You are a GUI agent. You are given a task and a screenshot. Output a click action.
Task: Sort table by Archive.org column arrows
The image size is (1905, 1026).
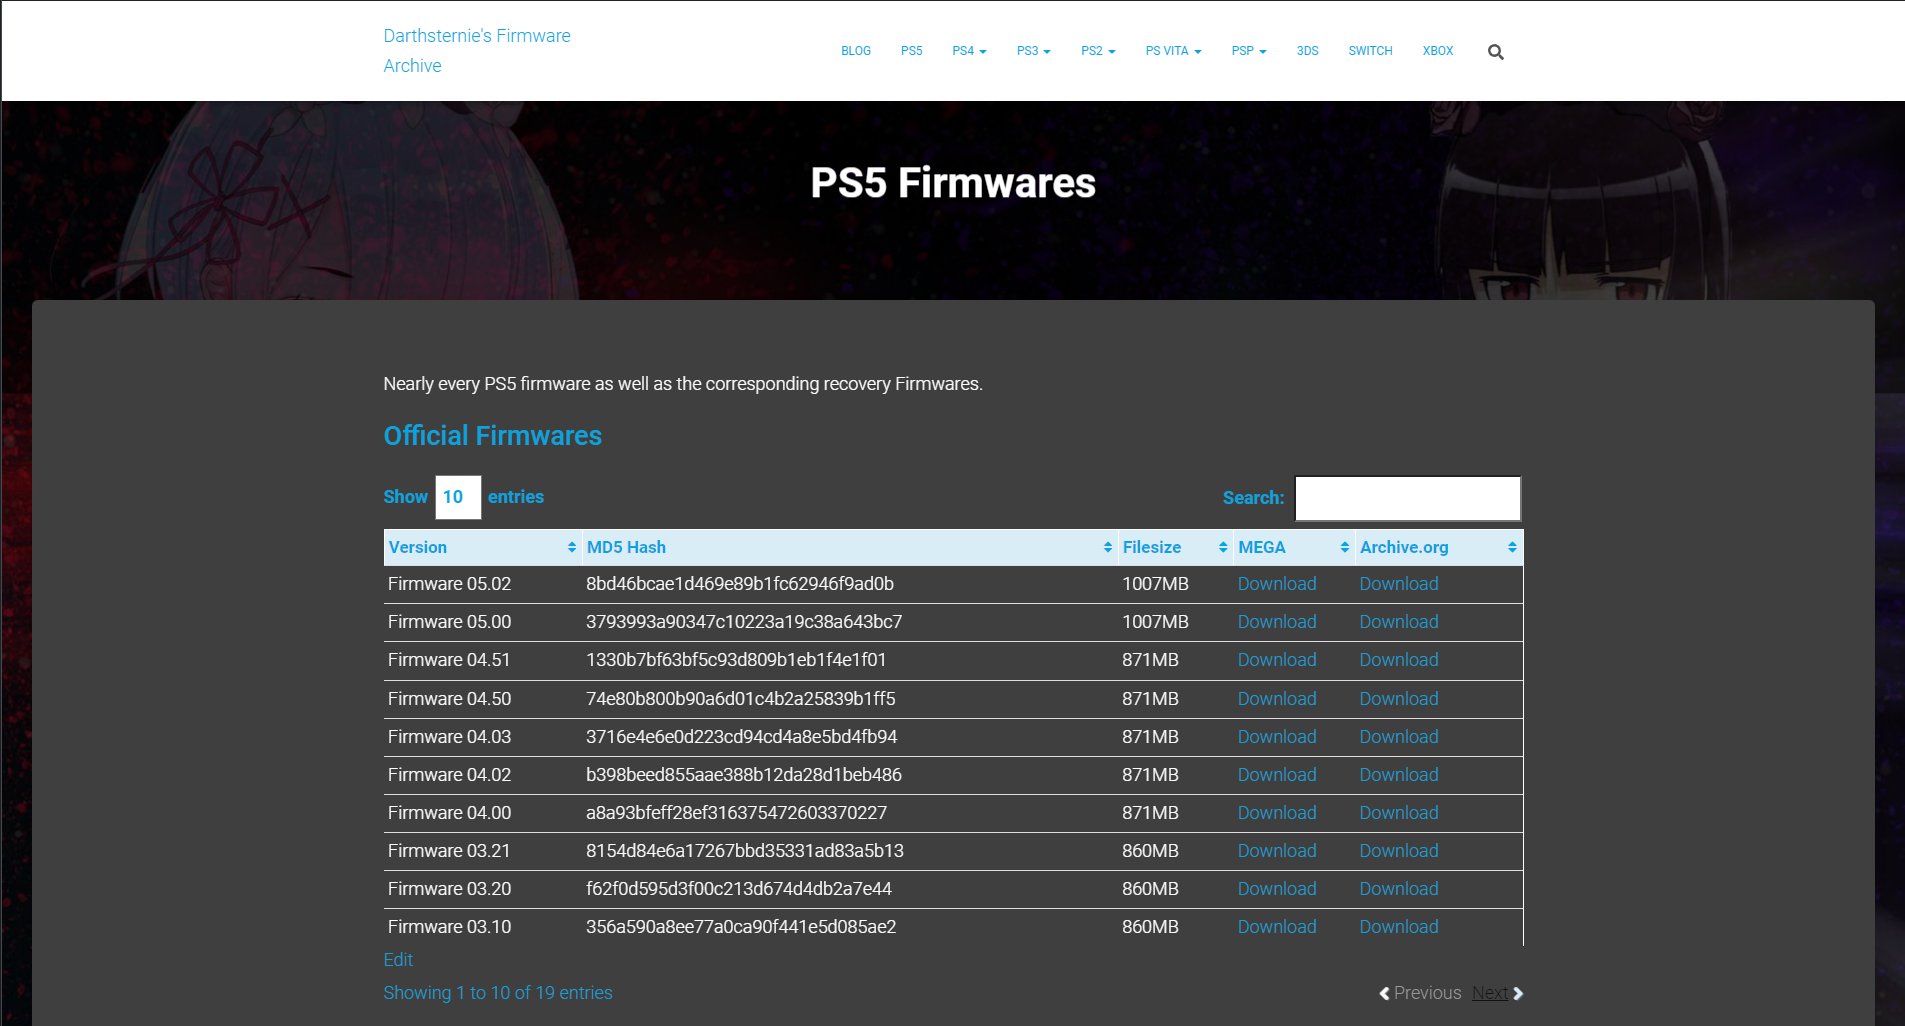(x=1512, y=547)
